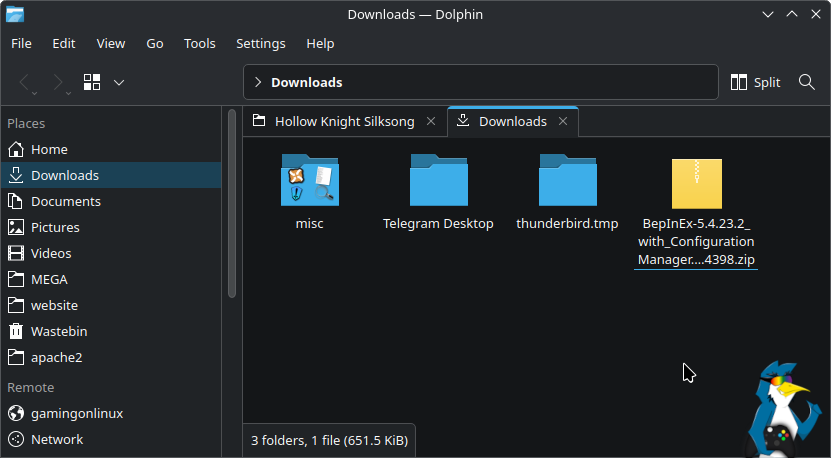Select the thunderbird.tmp folder
Viewport: 831px width, 458px height.
567,181
